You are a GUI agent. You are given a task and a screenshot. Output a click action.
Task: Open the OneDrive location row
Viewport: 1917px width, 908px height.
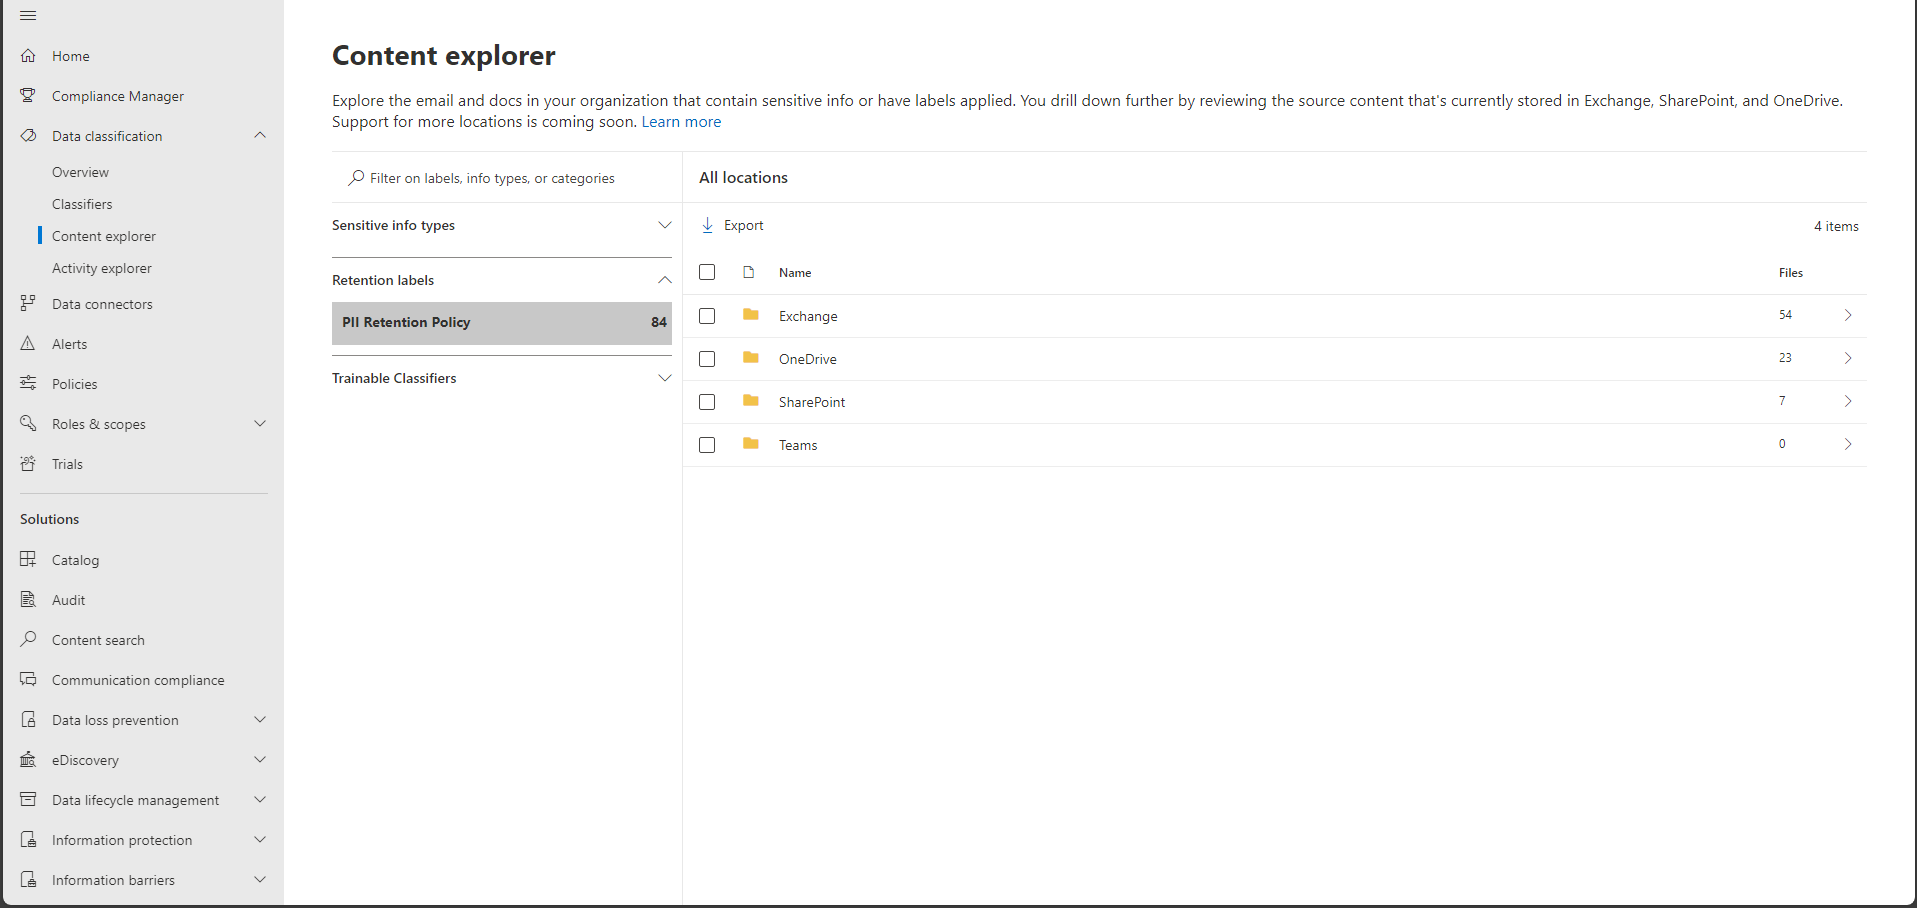click(1275, 359)
